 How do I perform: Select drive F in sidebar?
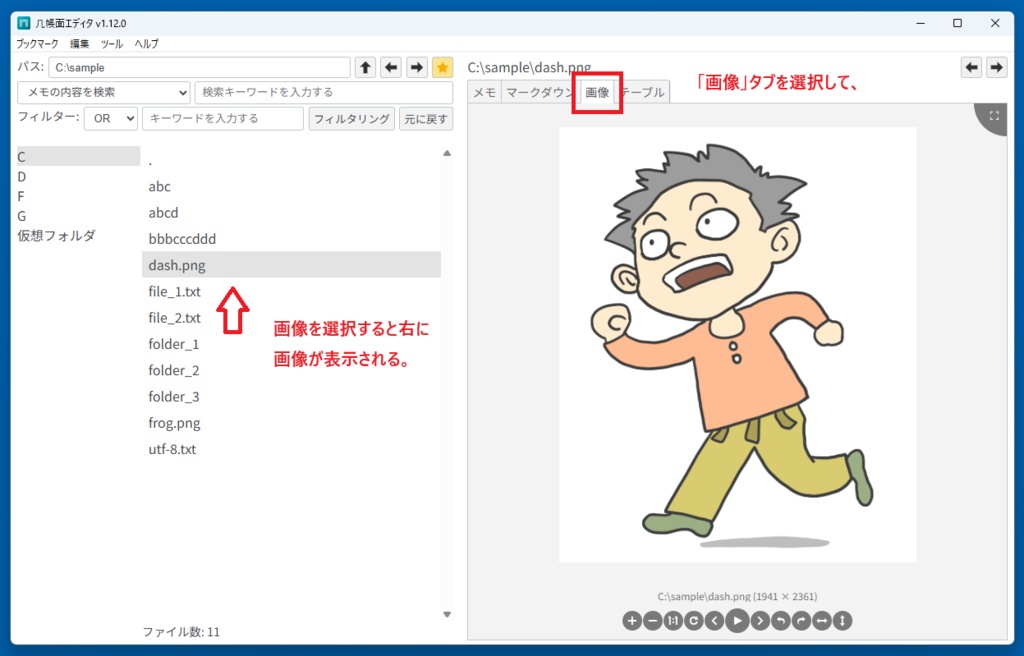coord(78,196)
